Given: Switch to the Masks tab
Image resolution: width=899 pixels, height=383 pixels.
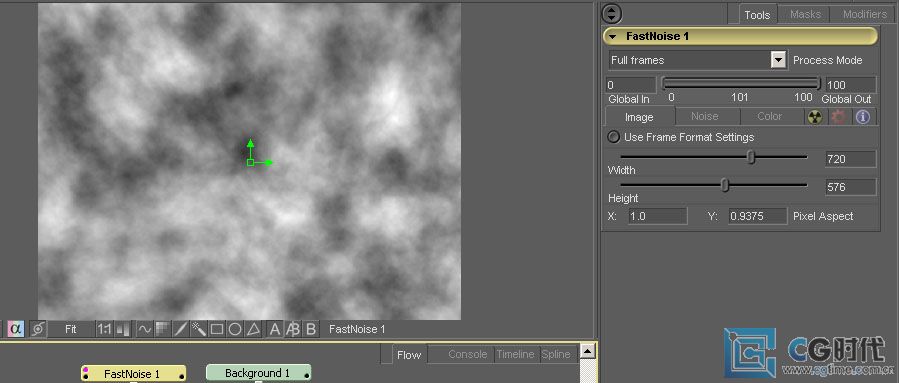Looking at the screenshot, I should (805, 14).
